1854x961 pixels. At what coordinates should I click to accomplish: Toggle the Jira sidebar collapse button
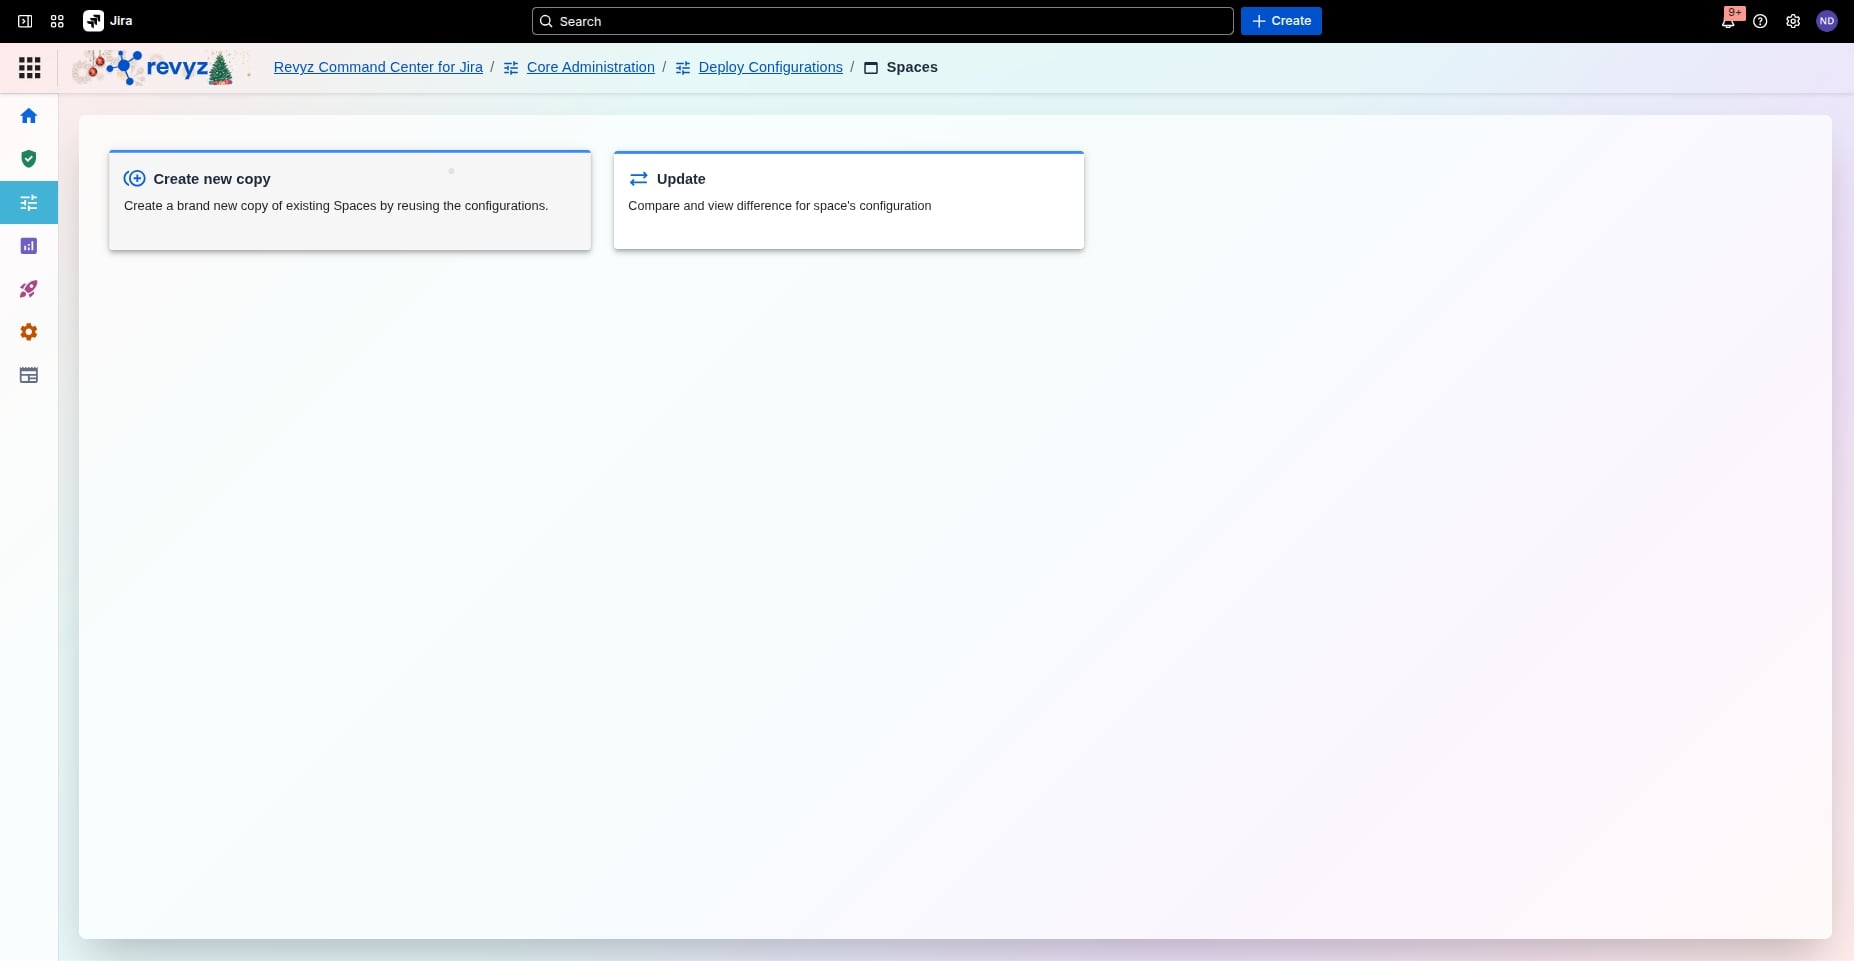(x=25, y=21)
